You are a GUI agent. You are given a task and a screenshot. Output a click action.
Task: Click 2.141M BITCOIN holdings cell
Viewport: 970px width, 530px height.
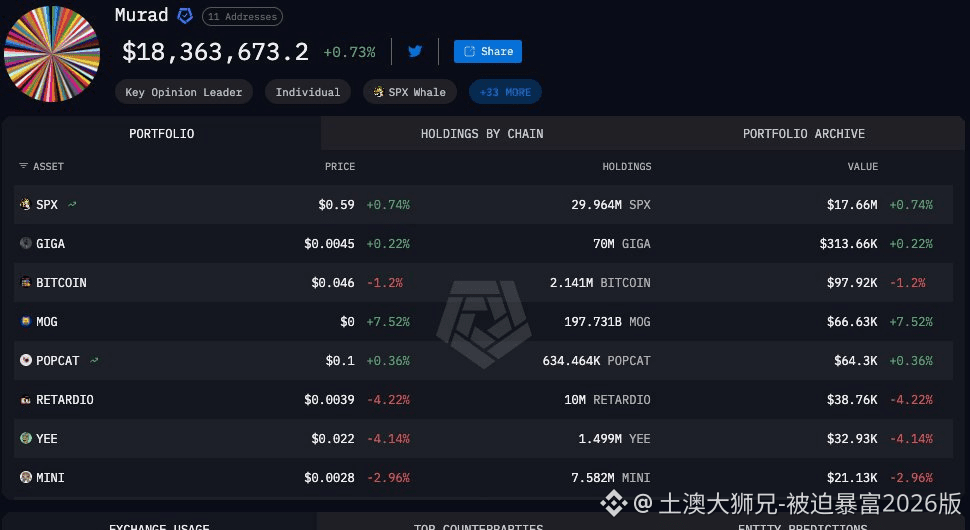coord(600,283)
